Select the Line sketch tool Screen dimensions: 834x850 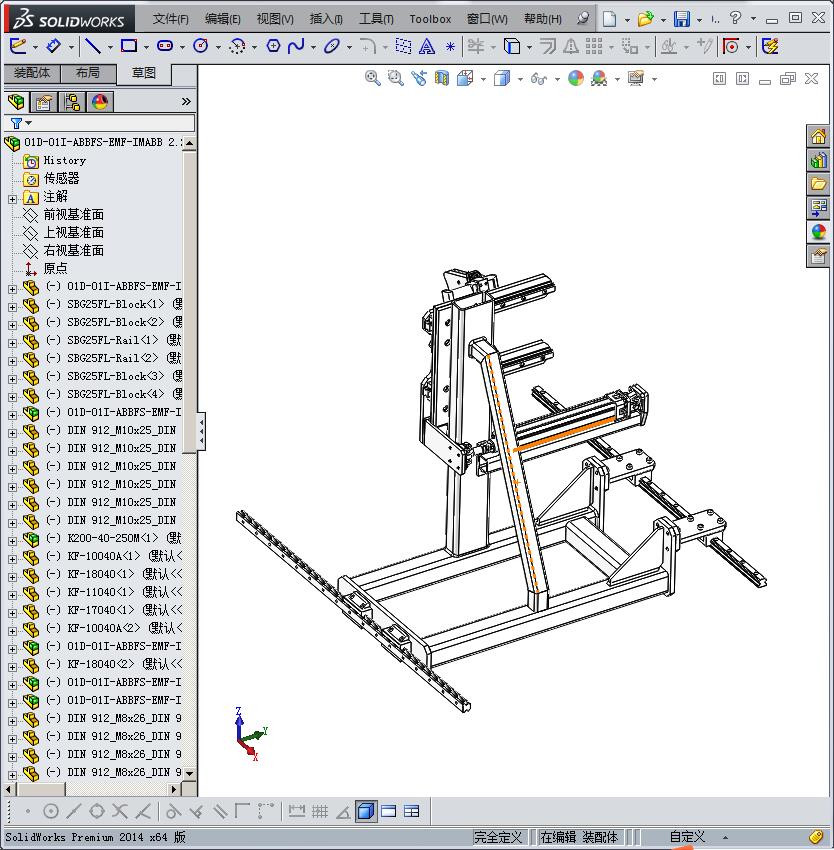coord(93,46)
